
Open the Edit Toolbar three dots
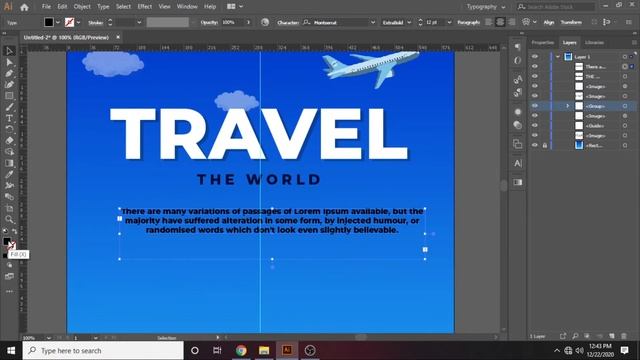[x=9, y=291]
